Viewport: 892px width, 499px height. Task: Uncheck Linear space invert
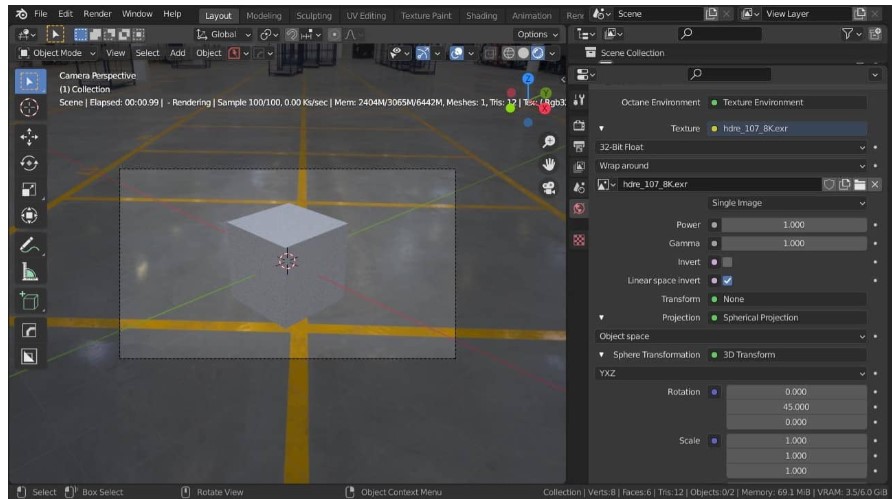click(x=727, y=281)
